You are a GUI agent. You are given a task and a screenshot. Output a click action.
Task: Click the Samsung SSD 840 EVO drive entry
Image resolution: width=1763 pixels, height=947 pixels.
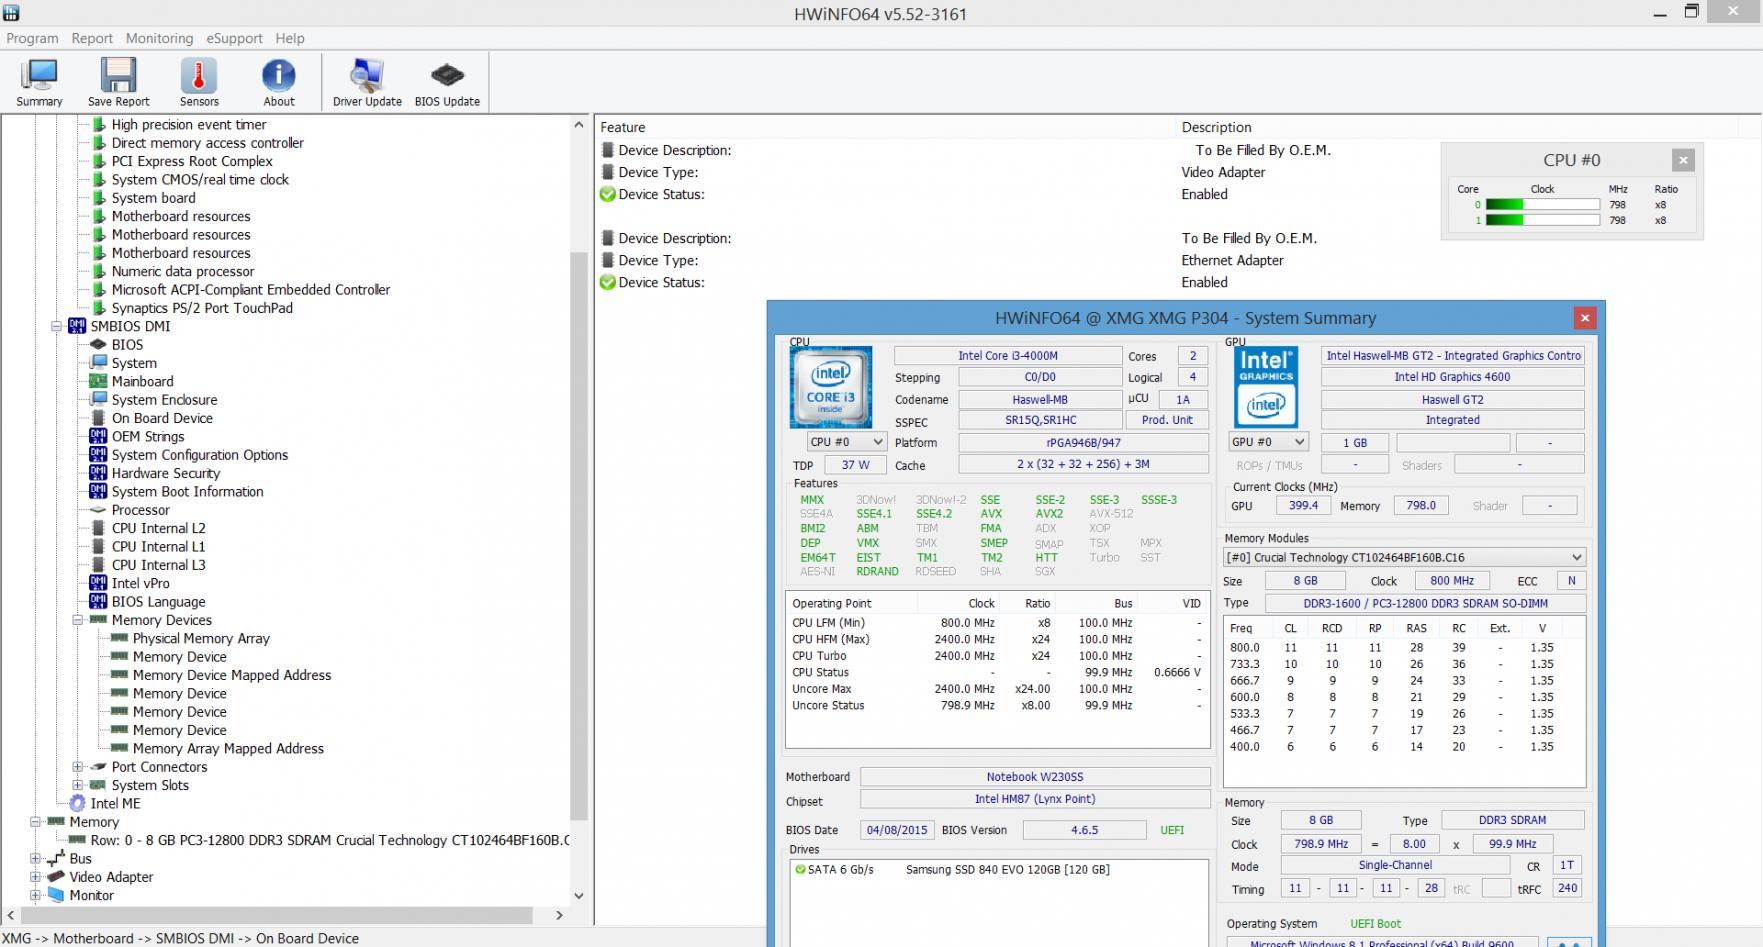(x=1007, y=869)
